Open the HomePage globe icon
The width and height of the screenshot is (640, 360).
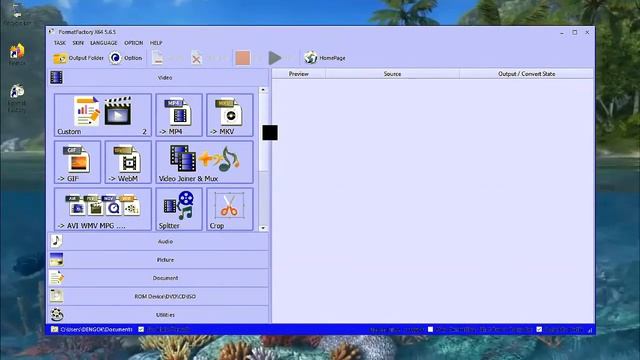click(311, 58)
